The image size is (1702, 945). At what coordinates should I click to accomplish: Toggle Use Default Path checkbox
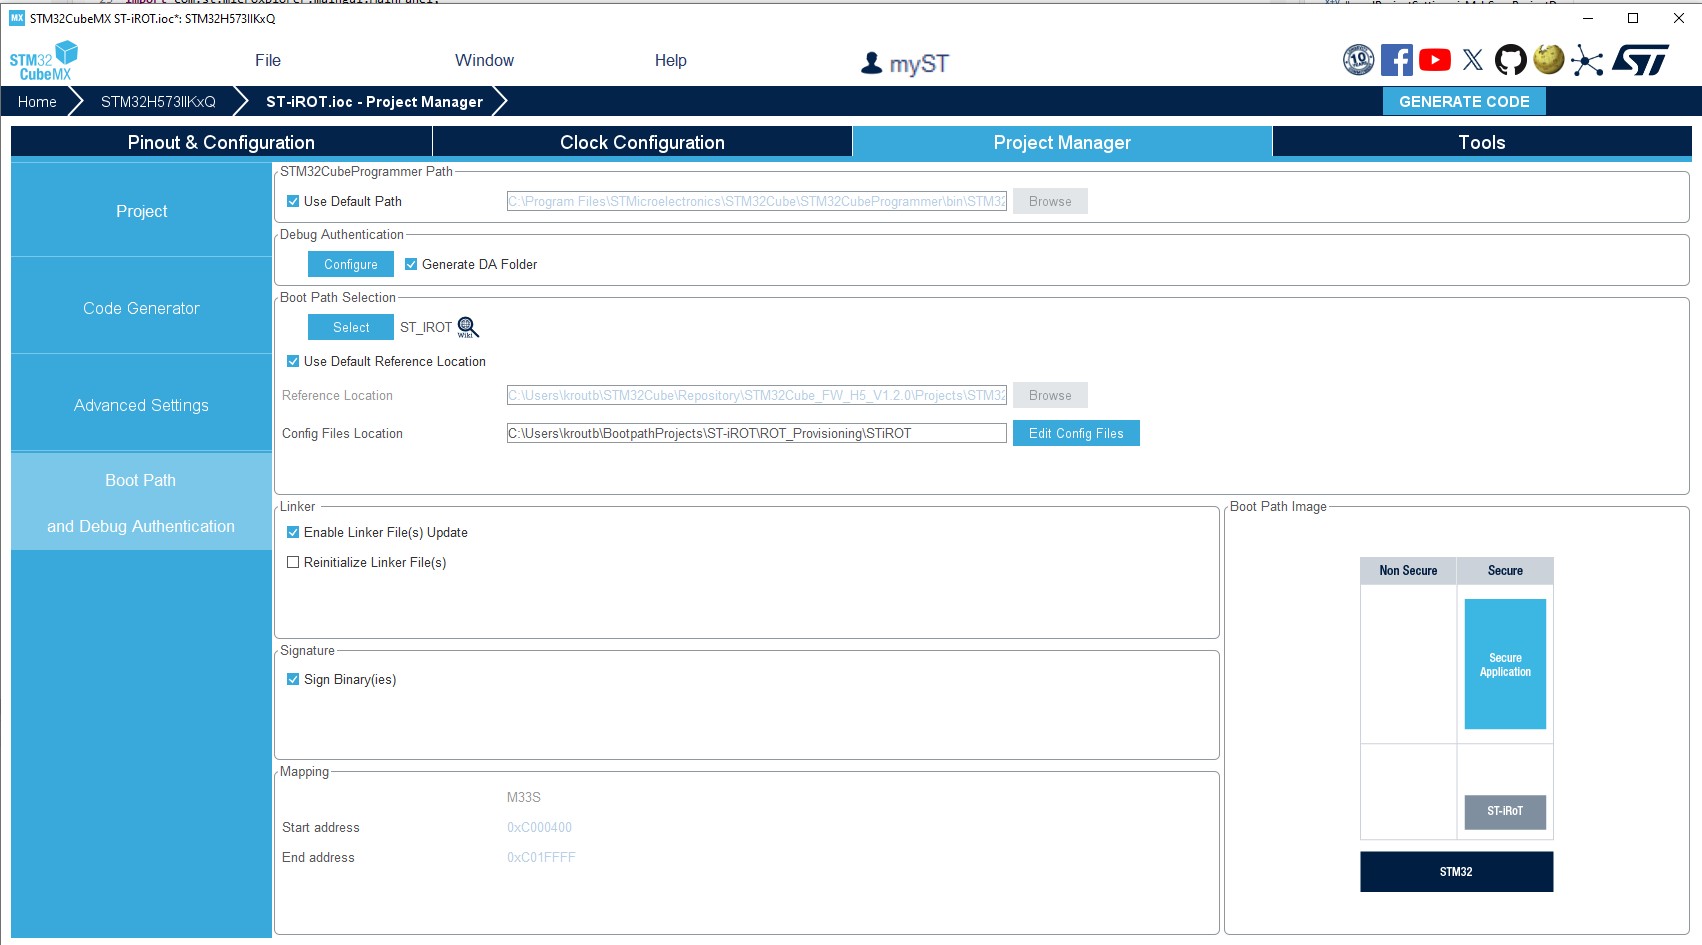293,201
